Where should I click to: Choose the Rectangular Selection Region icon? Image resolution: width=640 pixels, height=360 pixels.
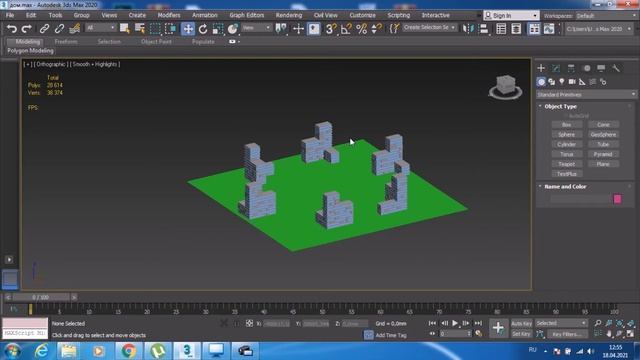coord(155,29)
